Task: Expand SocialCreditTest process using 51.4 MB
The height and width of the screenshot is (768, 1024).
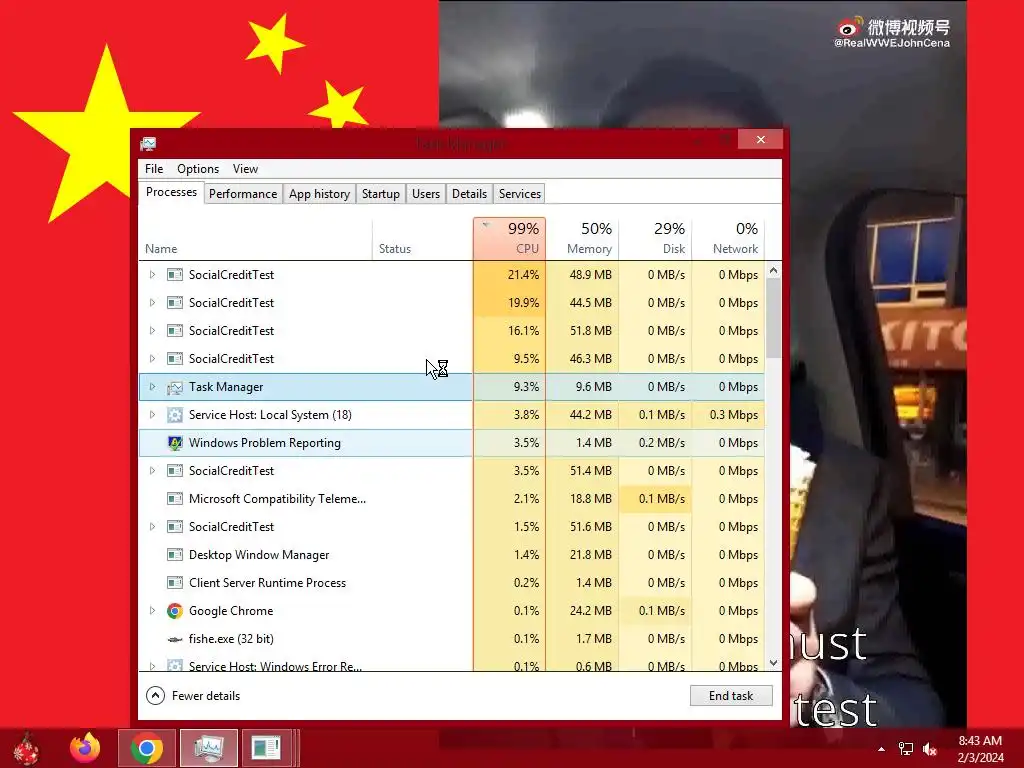Action: (x=152, y=471)
